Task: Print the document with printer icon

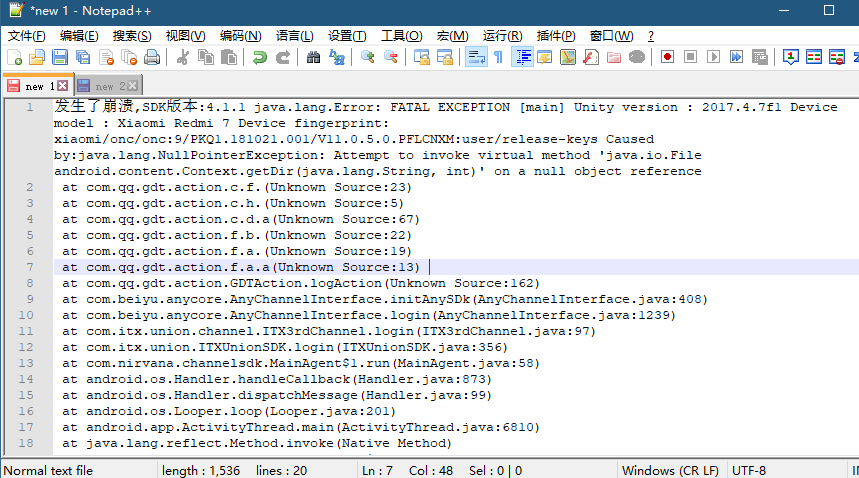Action: coord(152,57)
